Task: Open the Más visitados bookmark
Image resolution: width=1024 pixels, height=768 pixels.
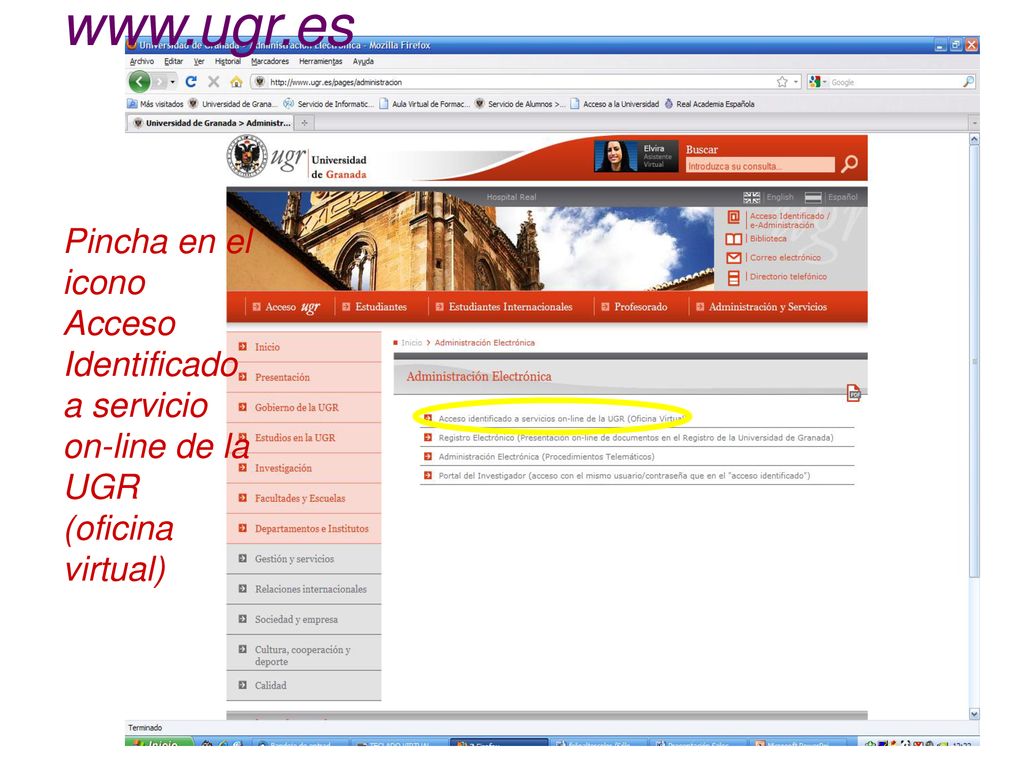Action: [x=155, y=104]
